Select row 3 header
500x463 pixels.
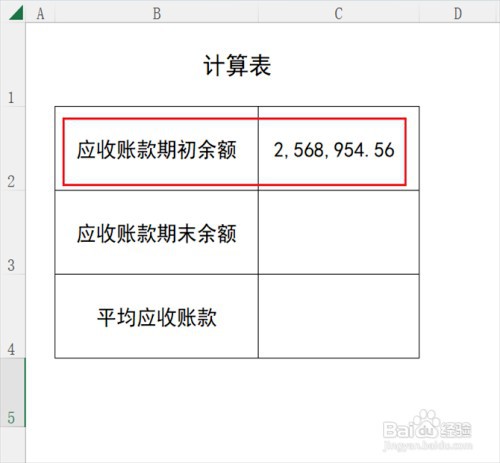point(13,232)
